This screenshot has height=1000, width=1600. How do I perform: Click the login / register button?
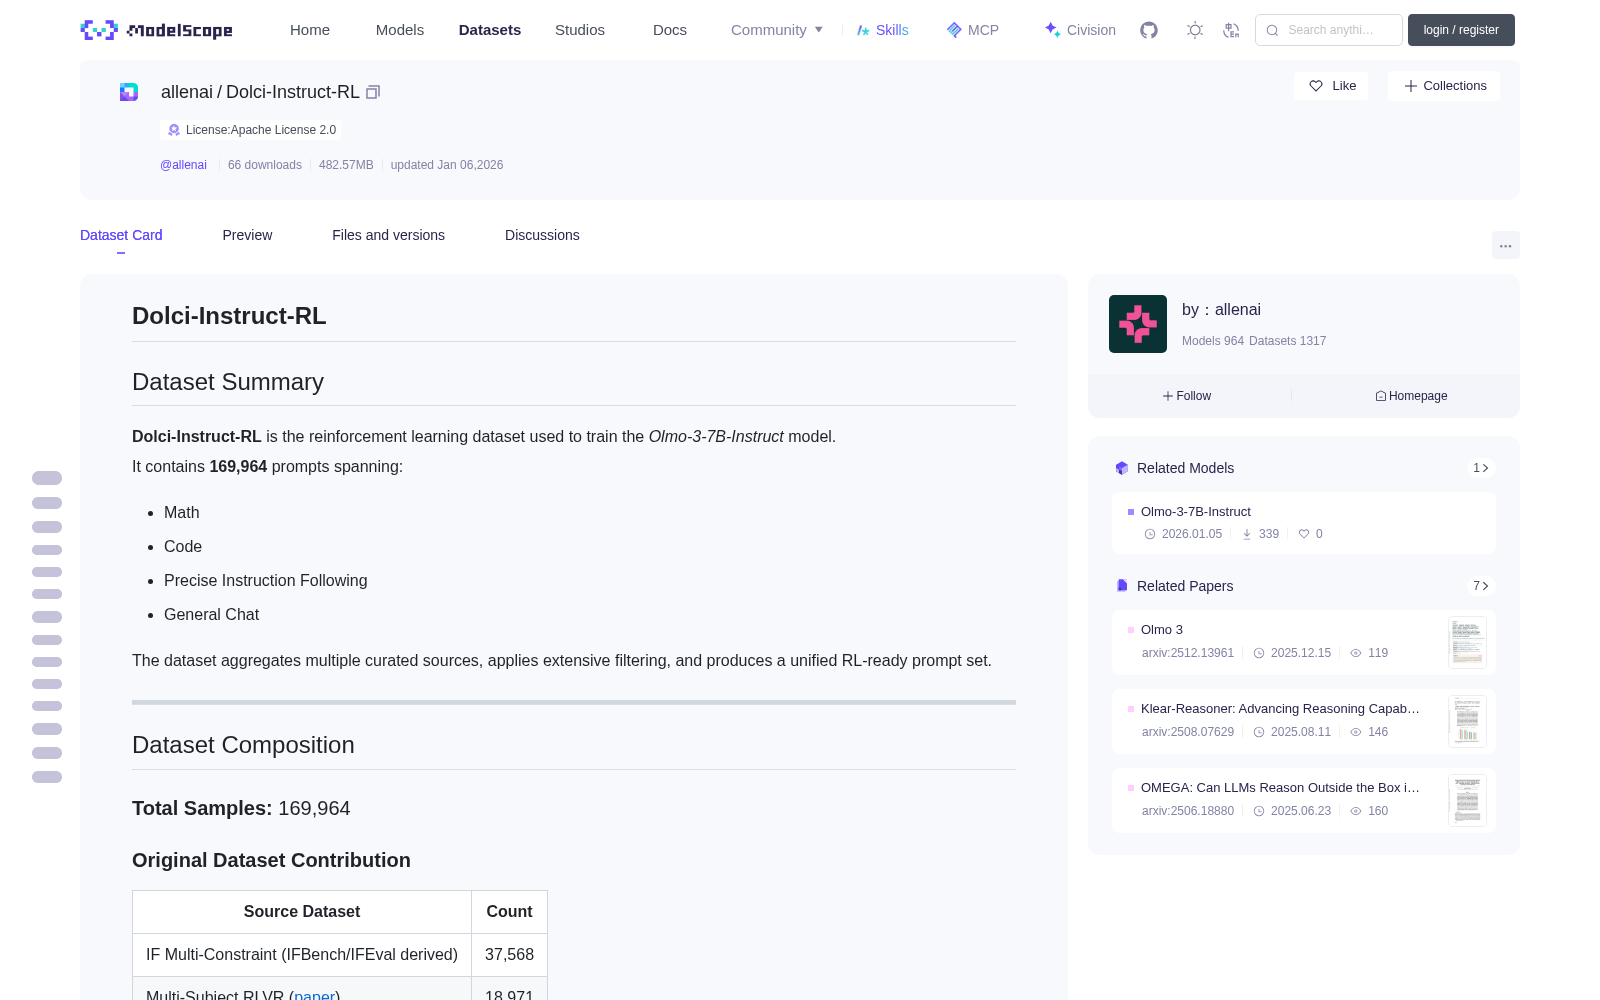click(1461, 30)
